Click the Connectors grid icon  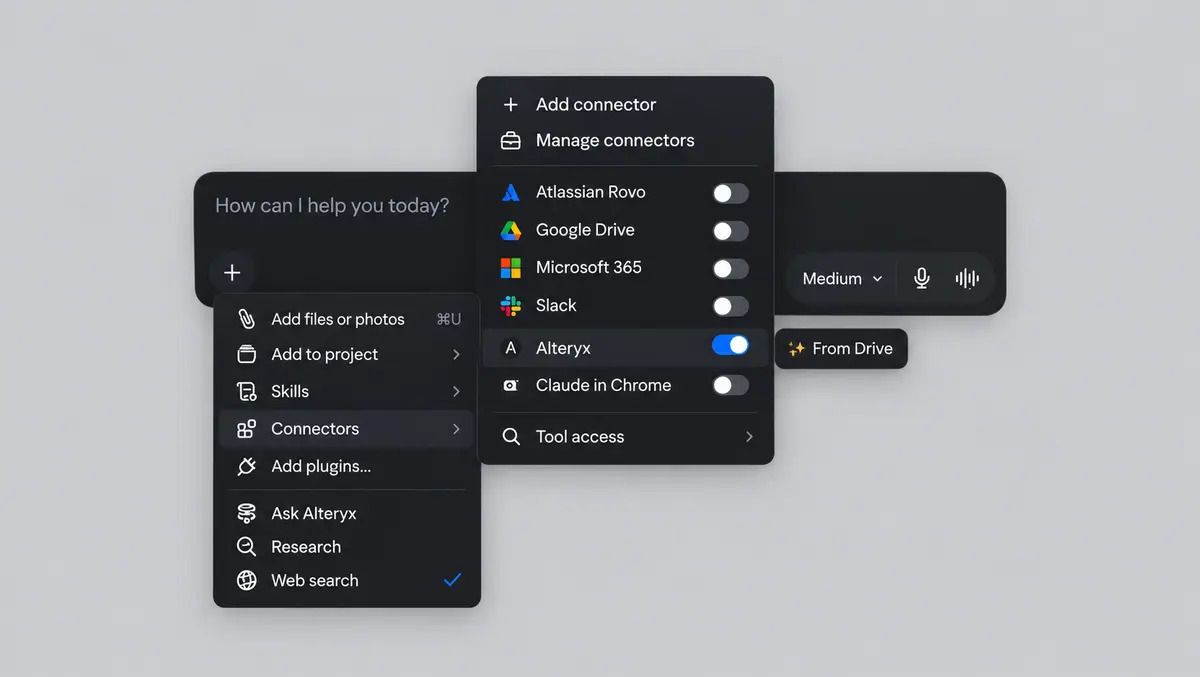tap(246, 429)
